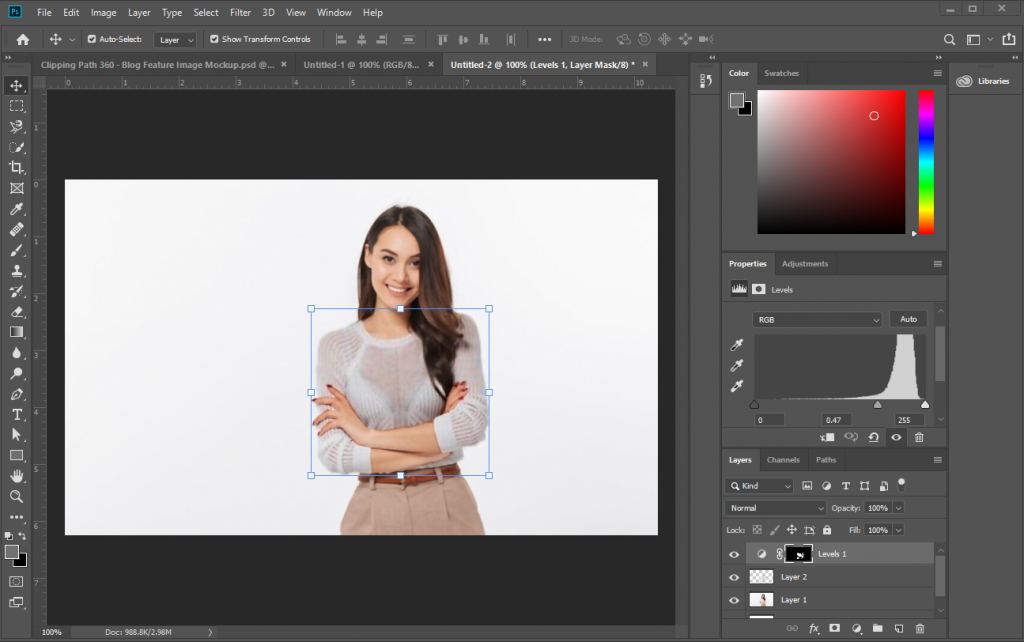This screenshot has height=642, width=1024.
Task: Select the Gradient tool
Action: [16, 332]
